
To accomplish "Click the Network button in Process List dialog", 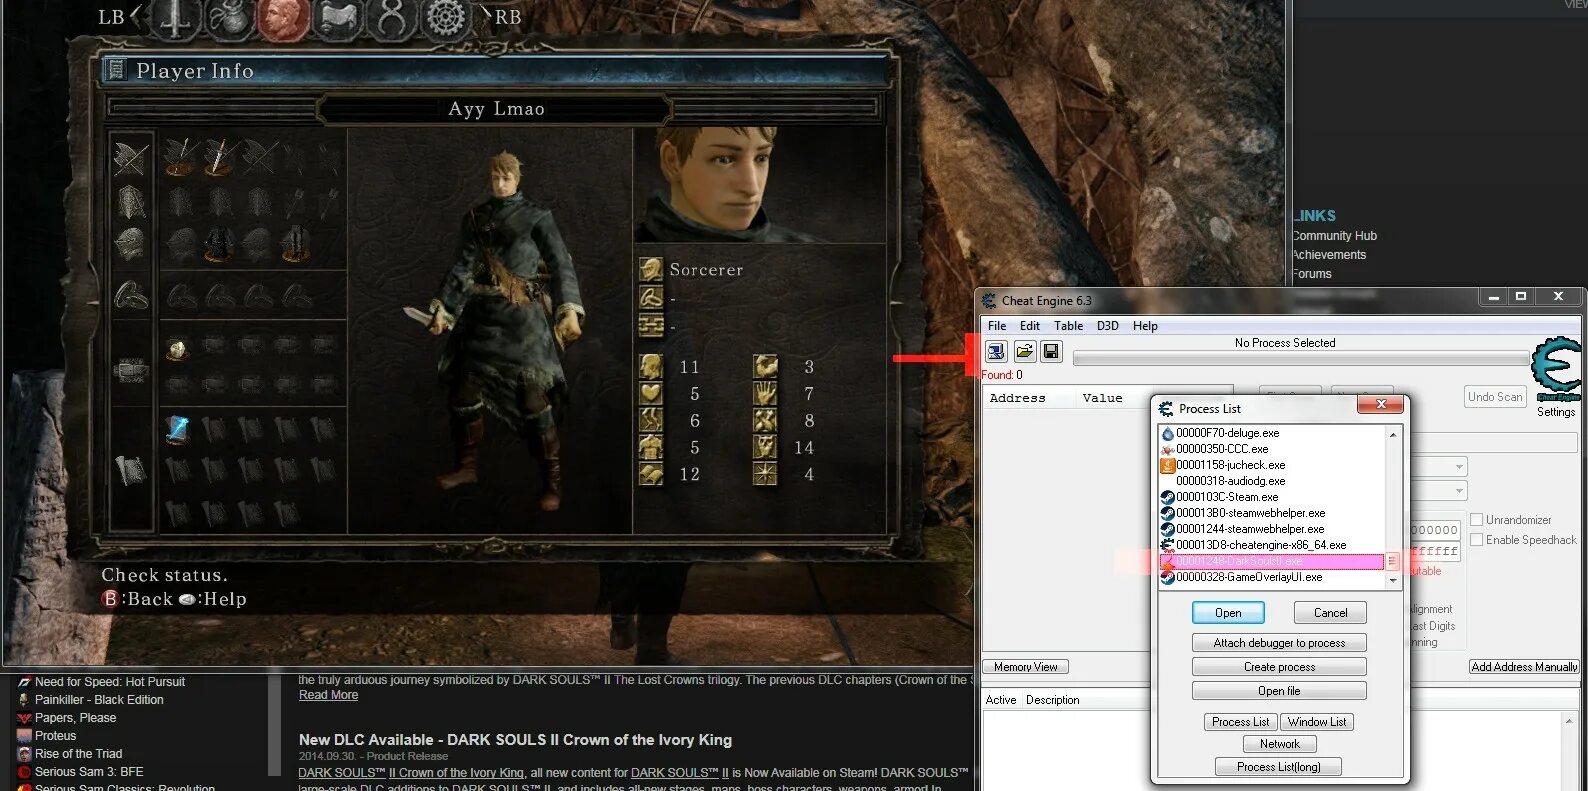I will pos(1280,744).
